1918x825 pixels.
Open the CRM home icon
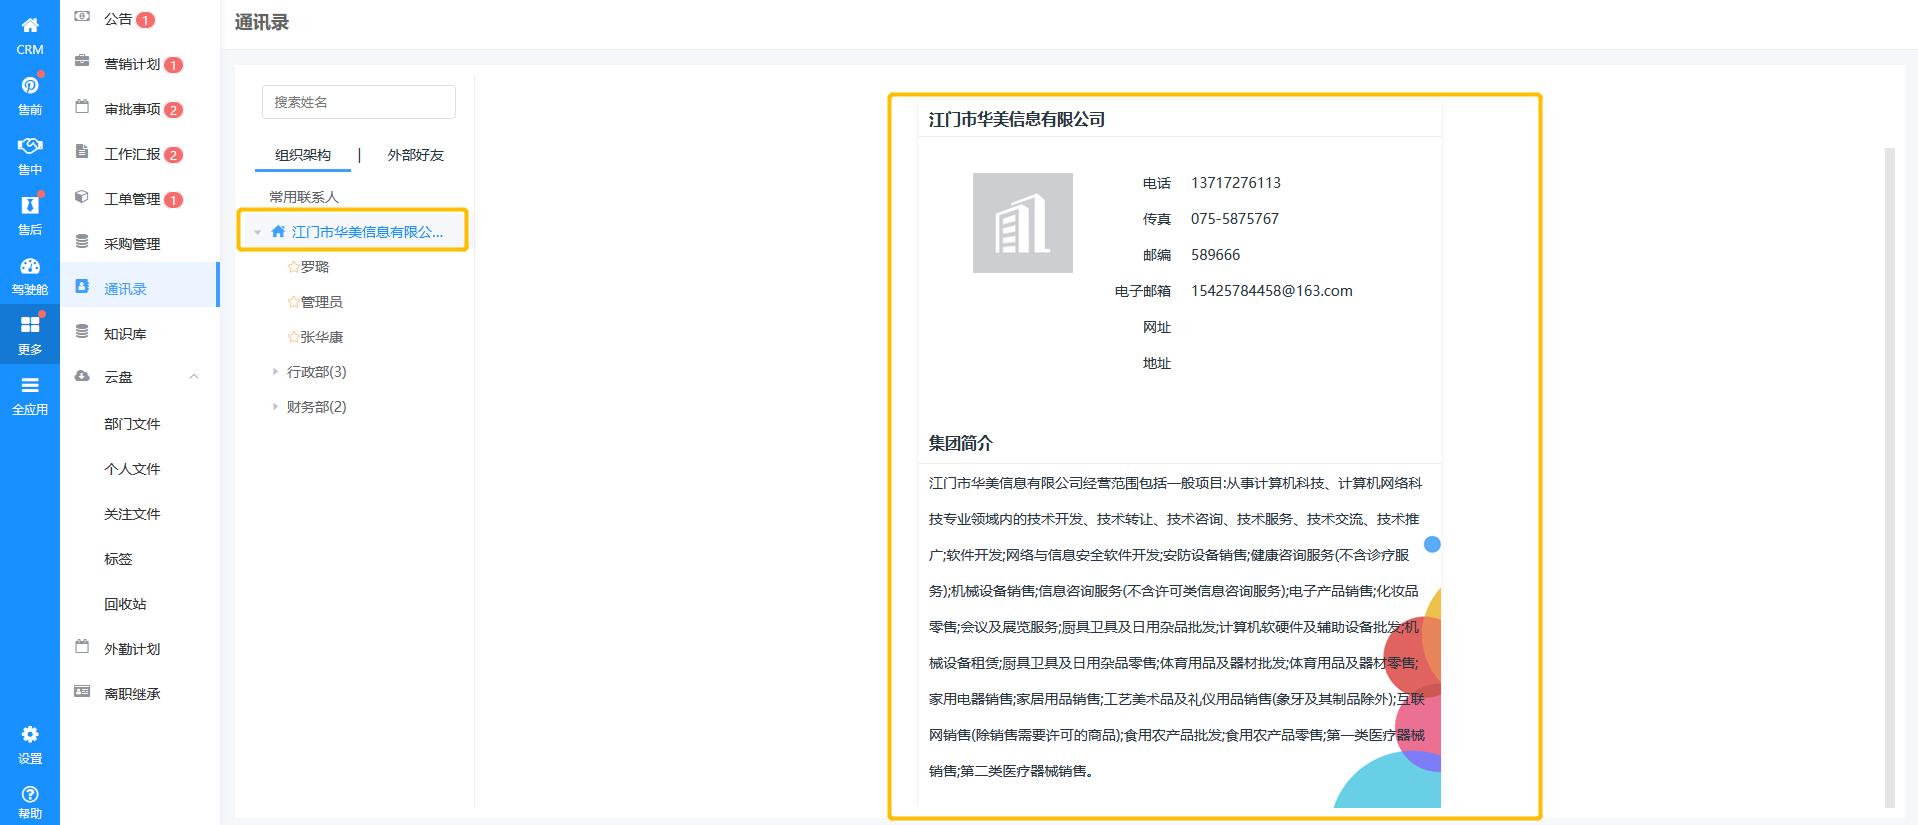(30, 27)
